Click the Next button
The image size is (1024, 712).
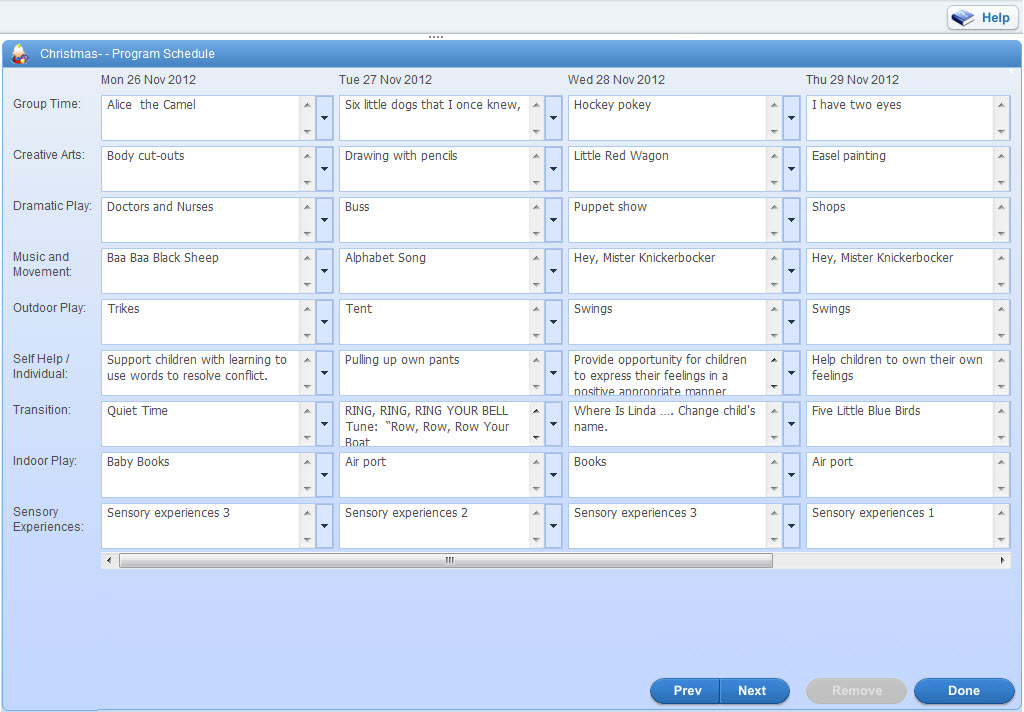pyautogui.click(x=754, y=690)
